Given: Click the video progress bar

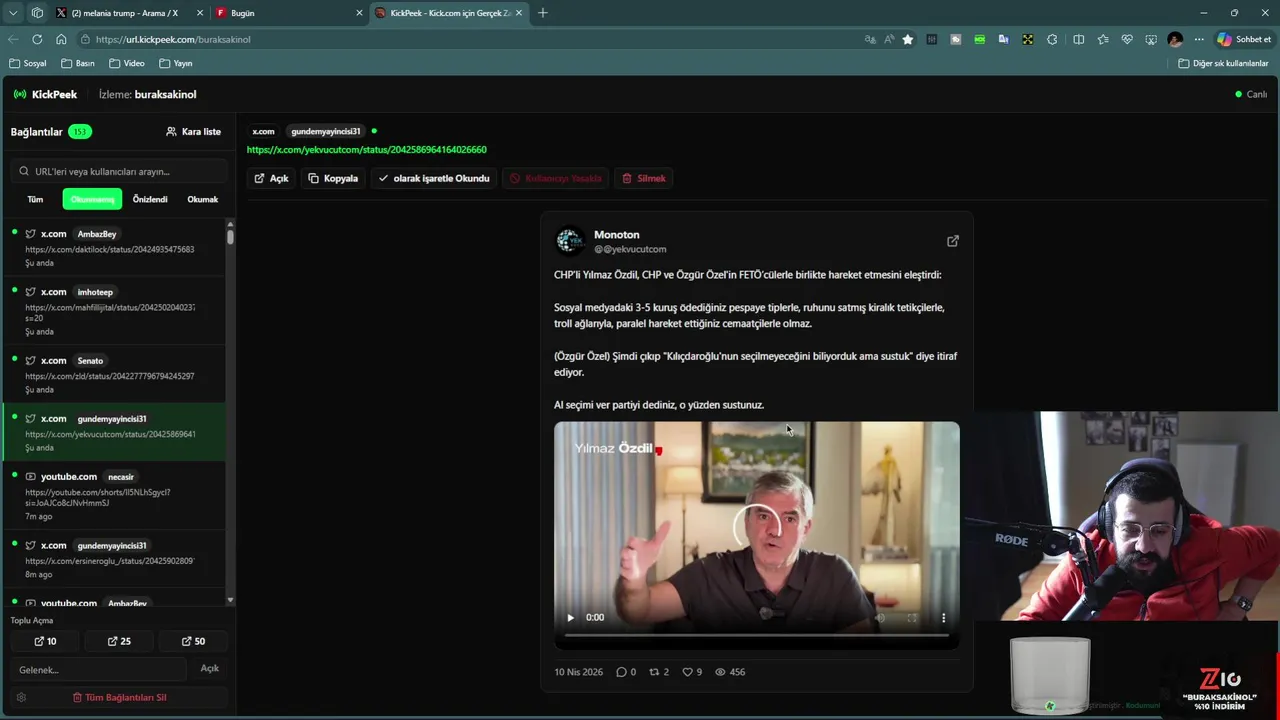Looking at the screenshot, I should click(757, 635).
